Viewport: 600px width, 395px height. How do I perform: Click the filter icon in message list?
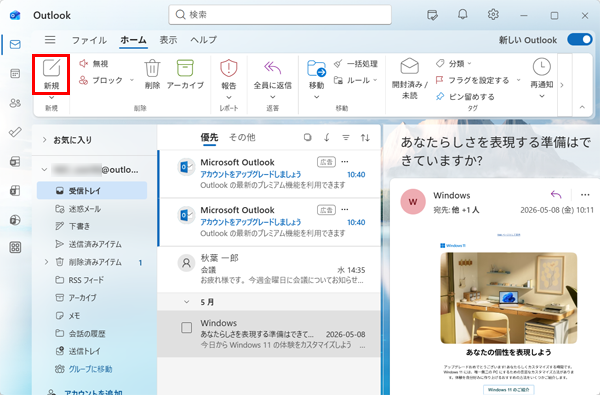point(346,137)
